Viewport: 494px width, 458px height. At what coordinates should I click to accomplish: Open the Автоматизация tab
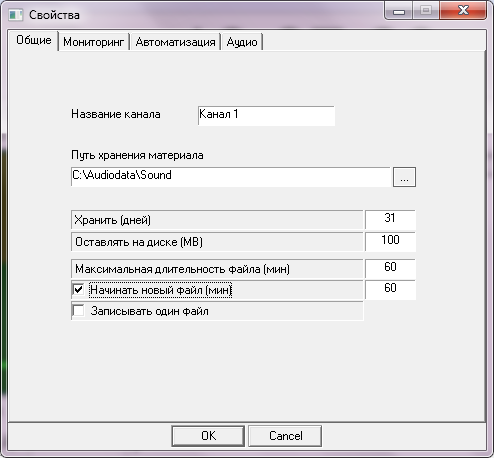pyautogui.click(x=175, y=42)
